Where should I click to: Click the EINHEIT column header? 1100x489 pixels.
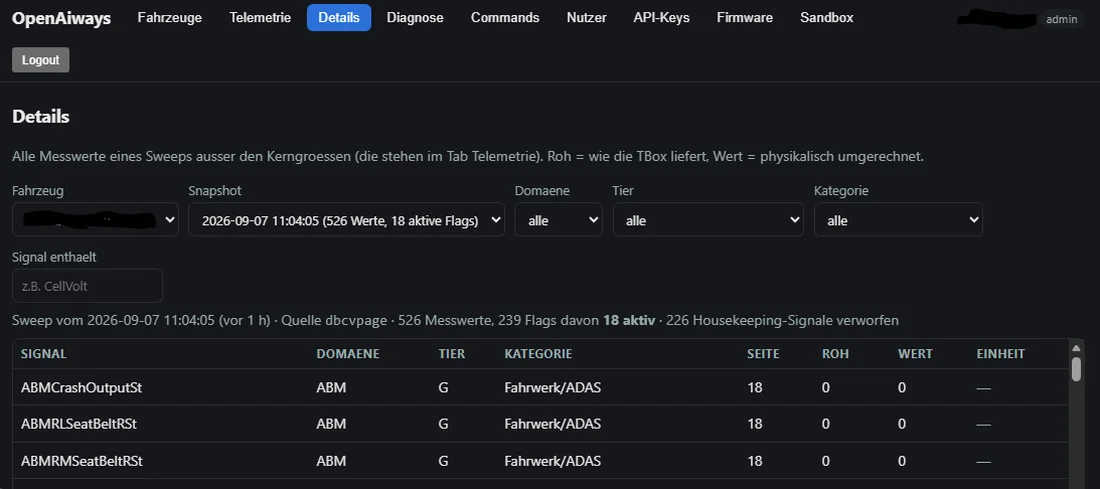[1000, 354]
